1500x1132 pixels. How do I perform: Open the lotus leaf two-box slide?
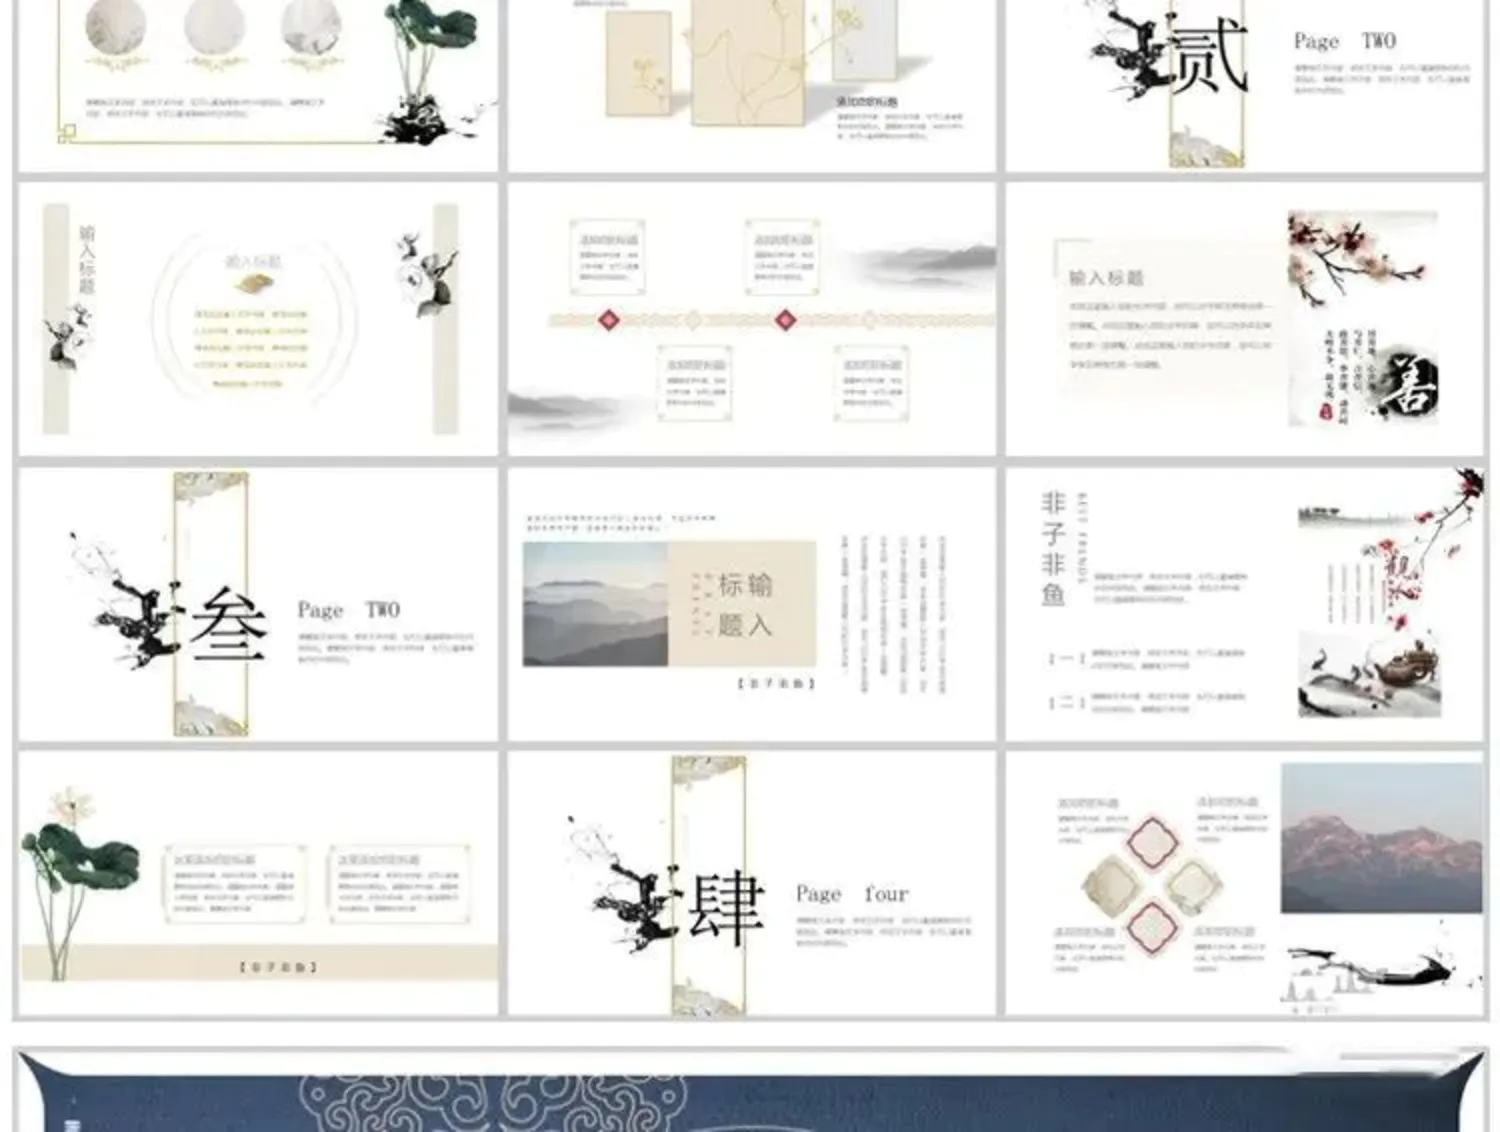[258, 884]
